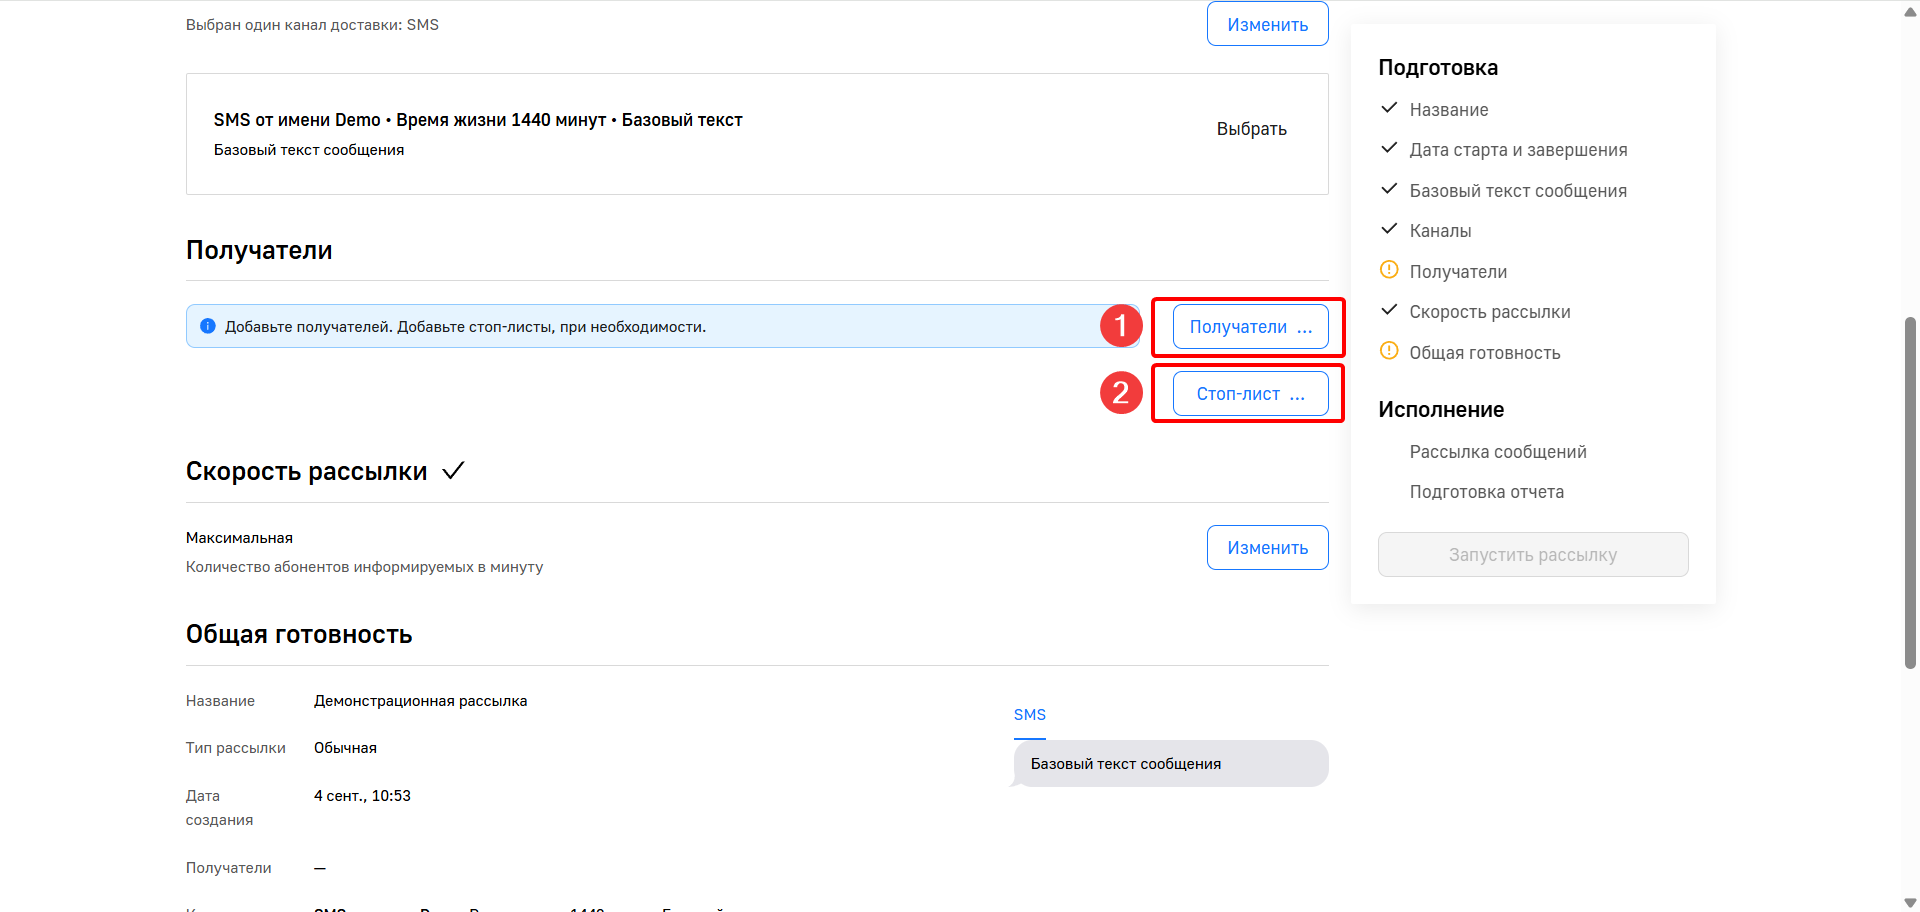Click the scroll down arrow of page scrollbar

click(x=1910, y=903)
